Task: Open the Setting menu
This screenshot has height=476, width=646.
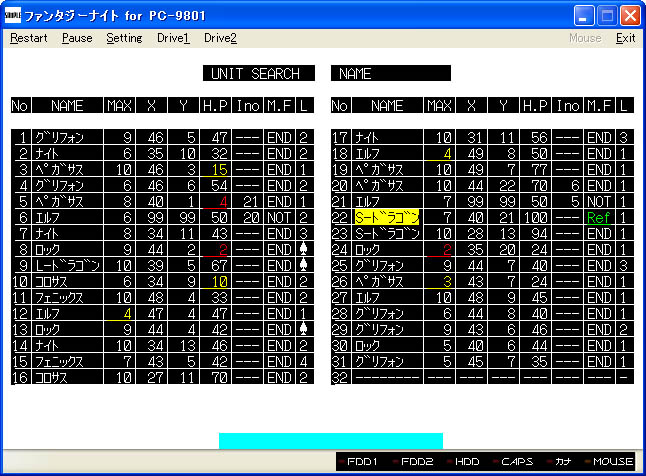Action: point(124,38)
